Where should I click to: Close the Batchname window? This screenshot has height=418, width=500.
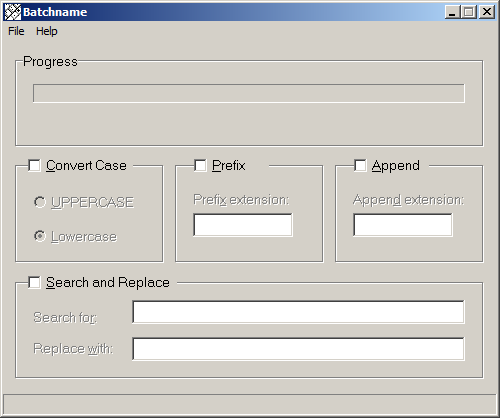coord(487,12)
